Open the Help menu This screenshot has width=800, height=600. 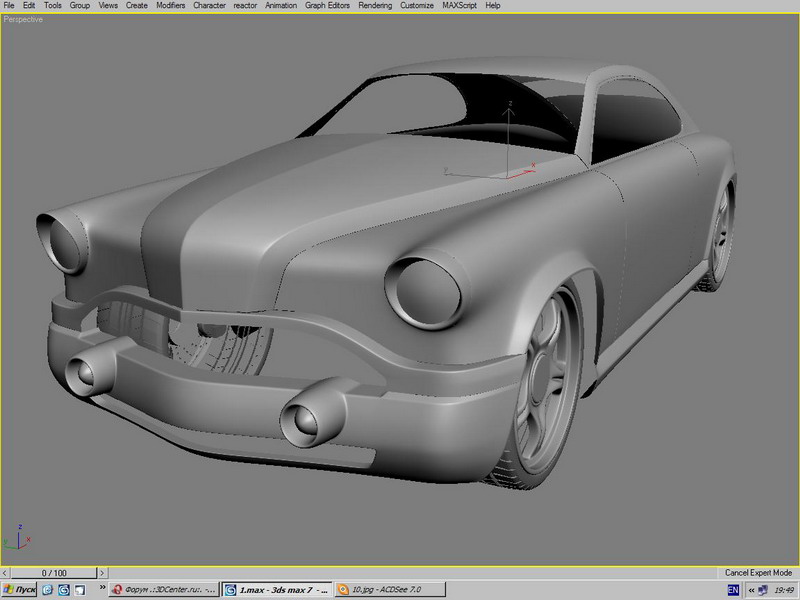tap(492, 6)
